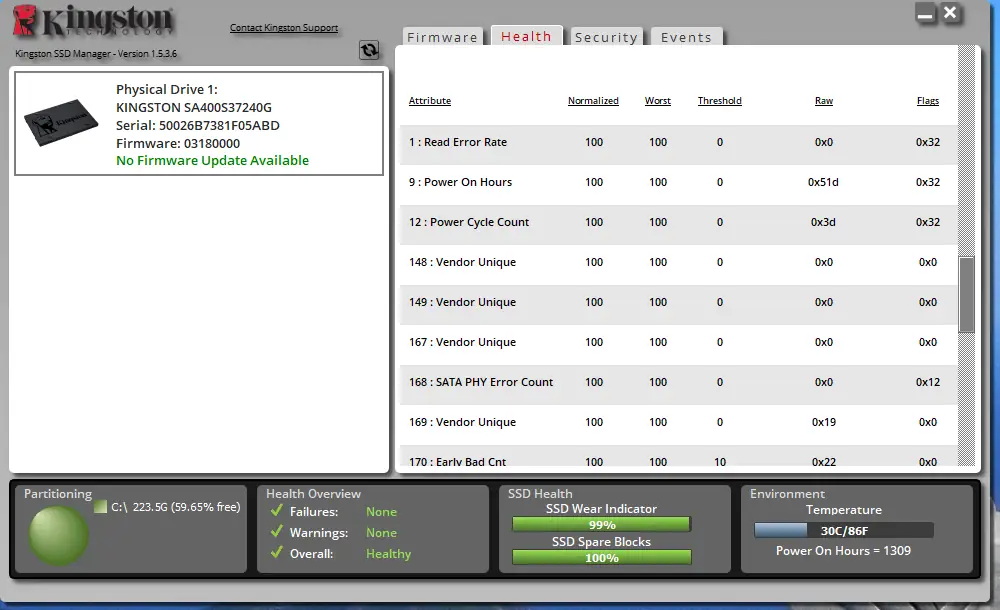Click the Attribute column header
Image resolution: width=1000 pixels, height=610 pixels.
click(x=430, y=100)
